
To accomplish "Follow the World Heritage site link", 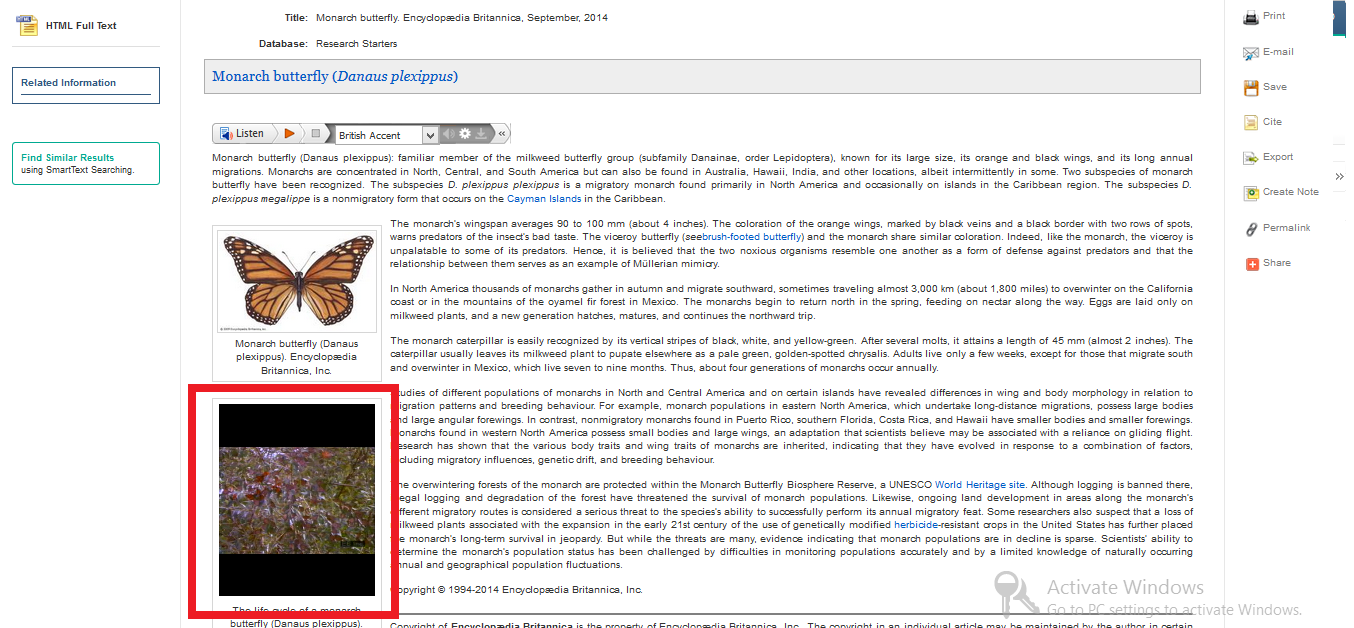I will point(980,485).
